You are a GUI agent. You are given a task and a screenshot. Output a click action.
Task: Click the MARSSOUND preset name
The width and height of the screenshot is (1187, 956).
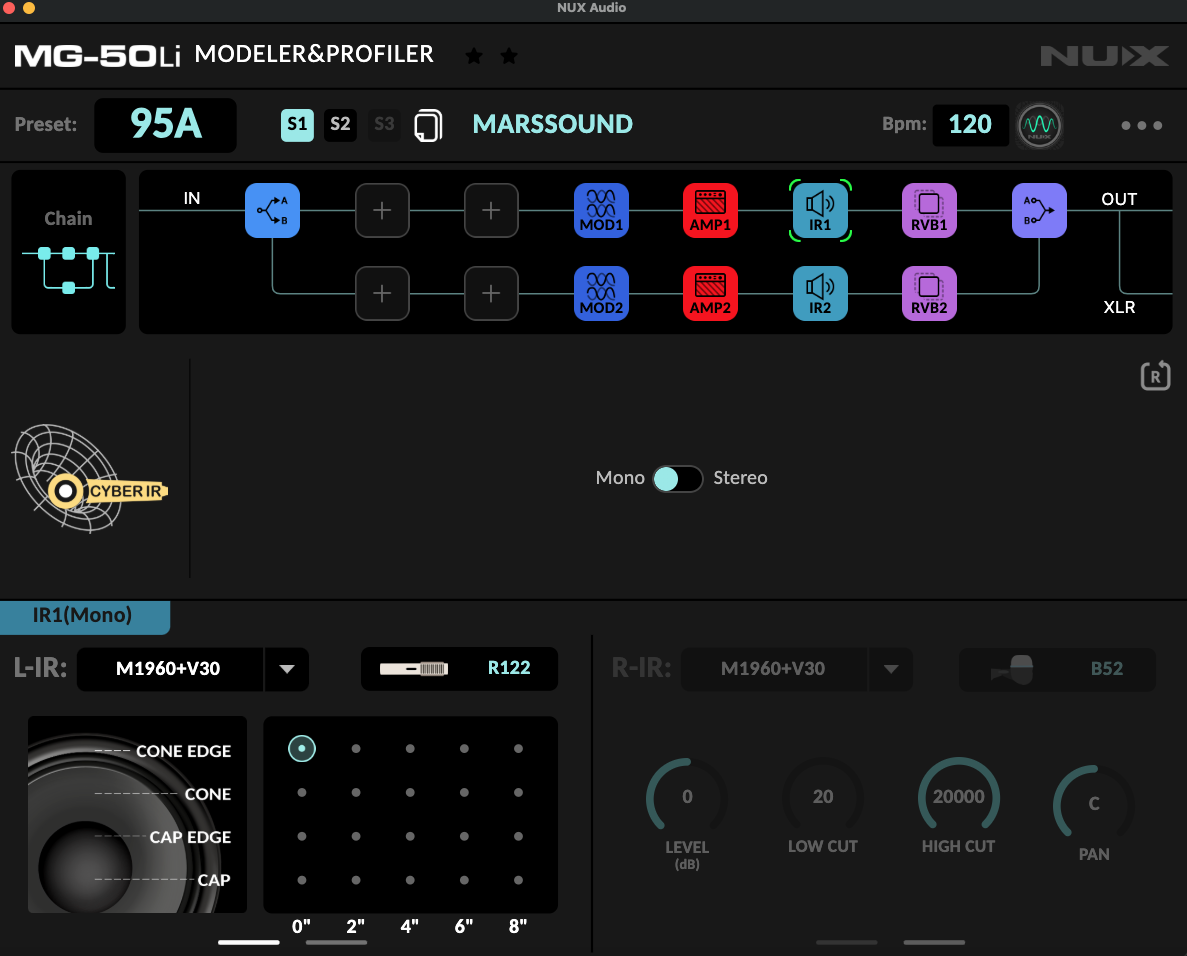[x=553, y=124]
